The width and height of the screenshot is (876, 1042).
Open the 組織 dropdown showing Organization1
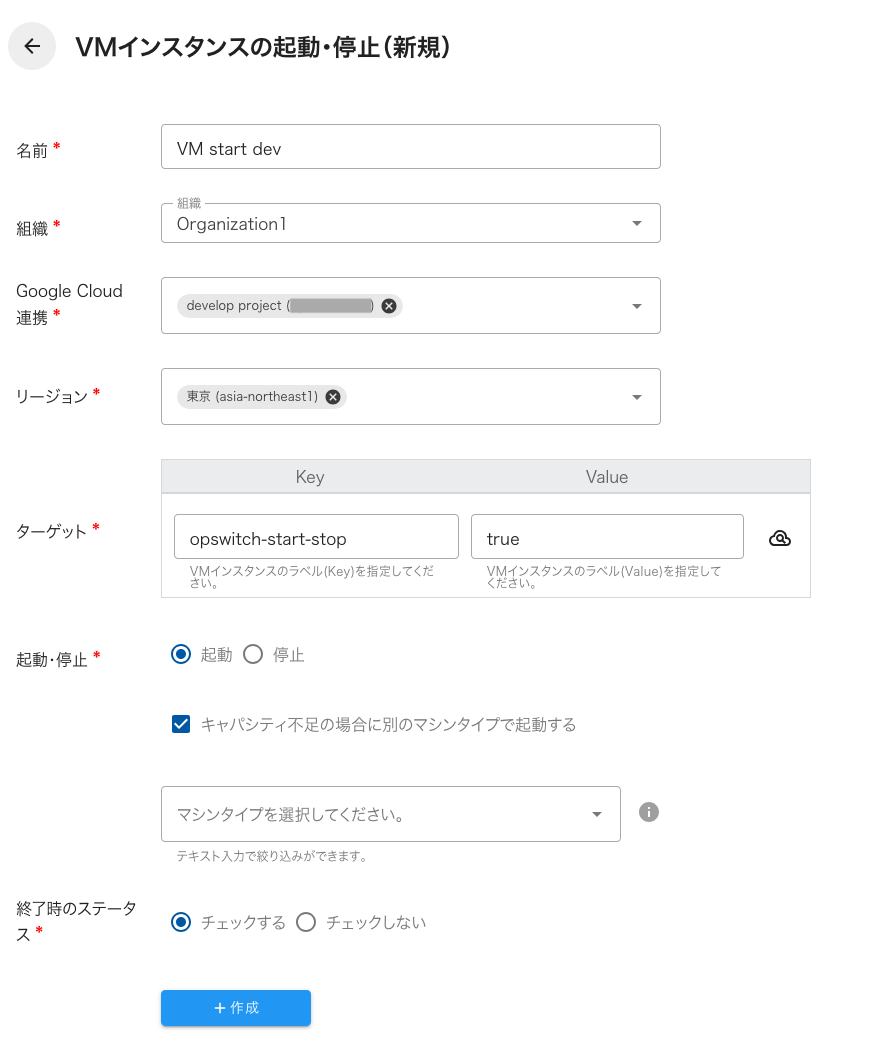[636, 224]
